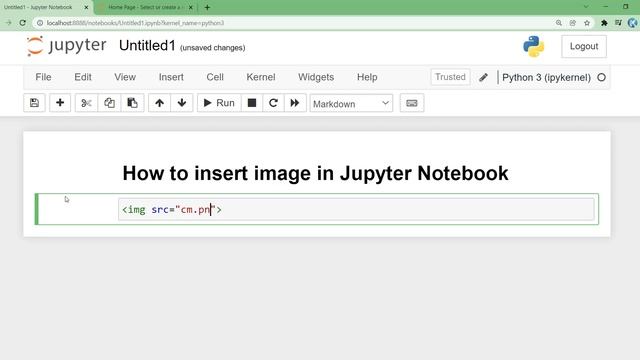Paste cells below icon

(x=132, y=103)
